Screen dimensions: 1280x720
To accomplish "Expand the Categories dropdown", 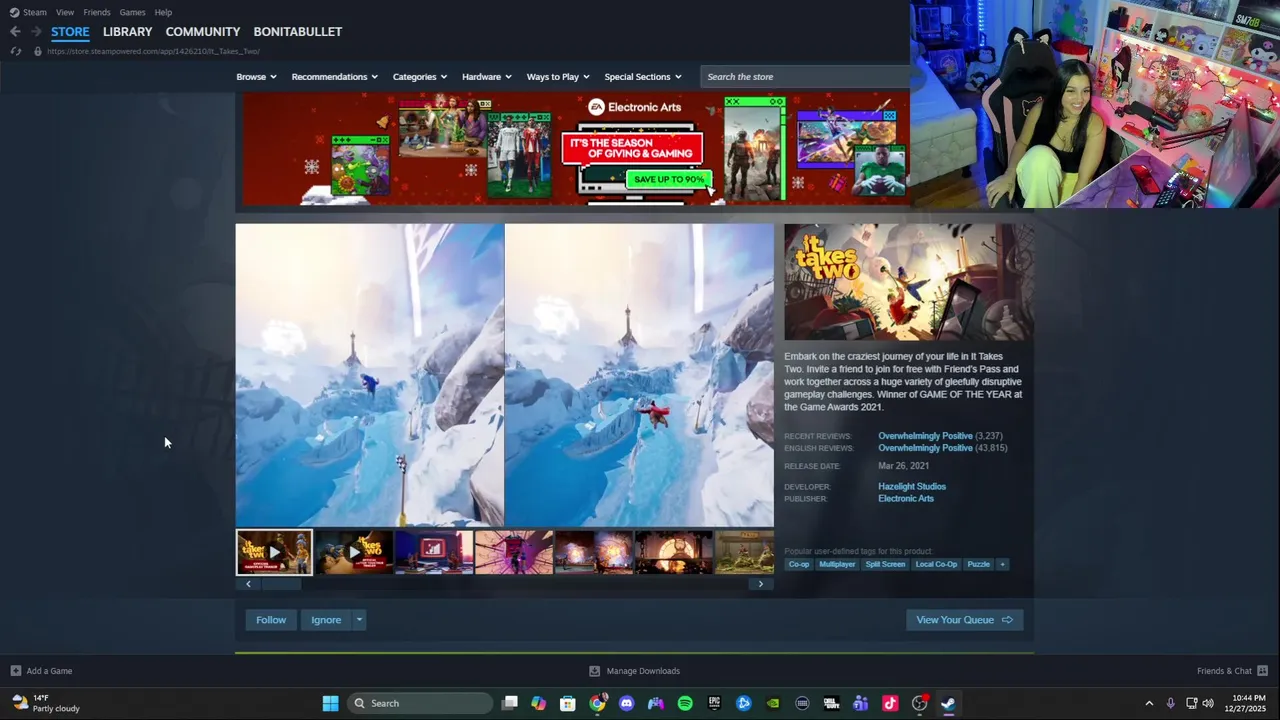I will pyautogui.click(x=419, y=77).
